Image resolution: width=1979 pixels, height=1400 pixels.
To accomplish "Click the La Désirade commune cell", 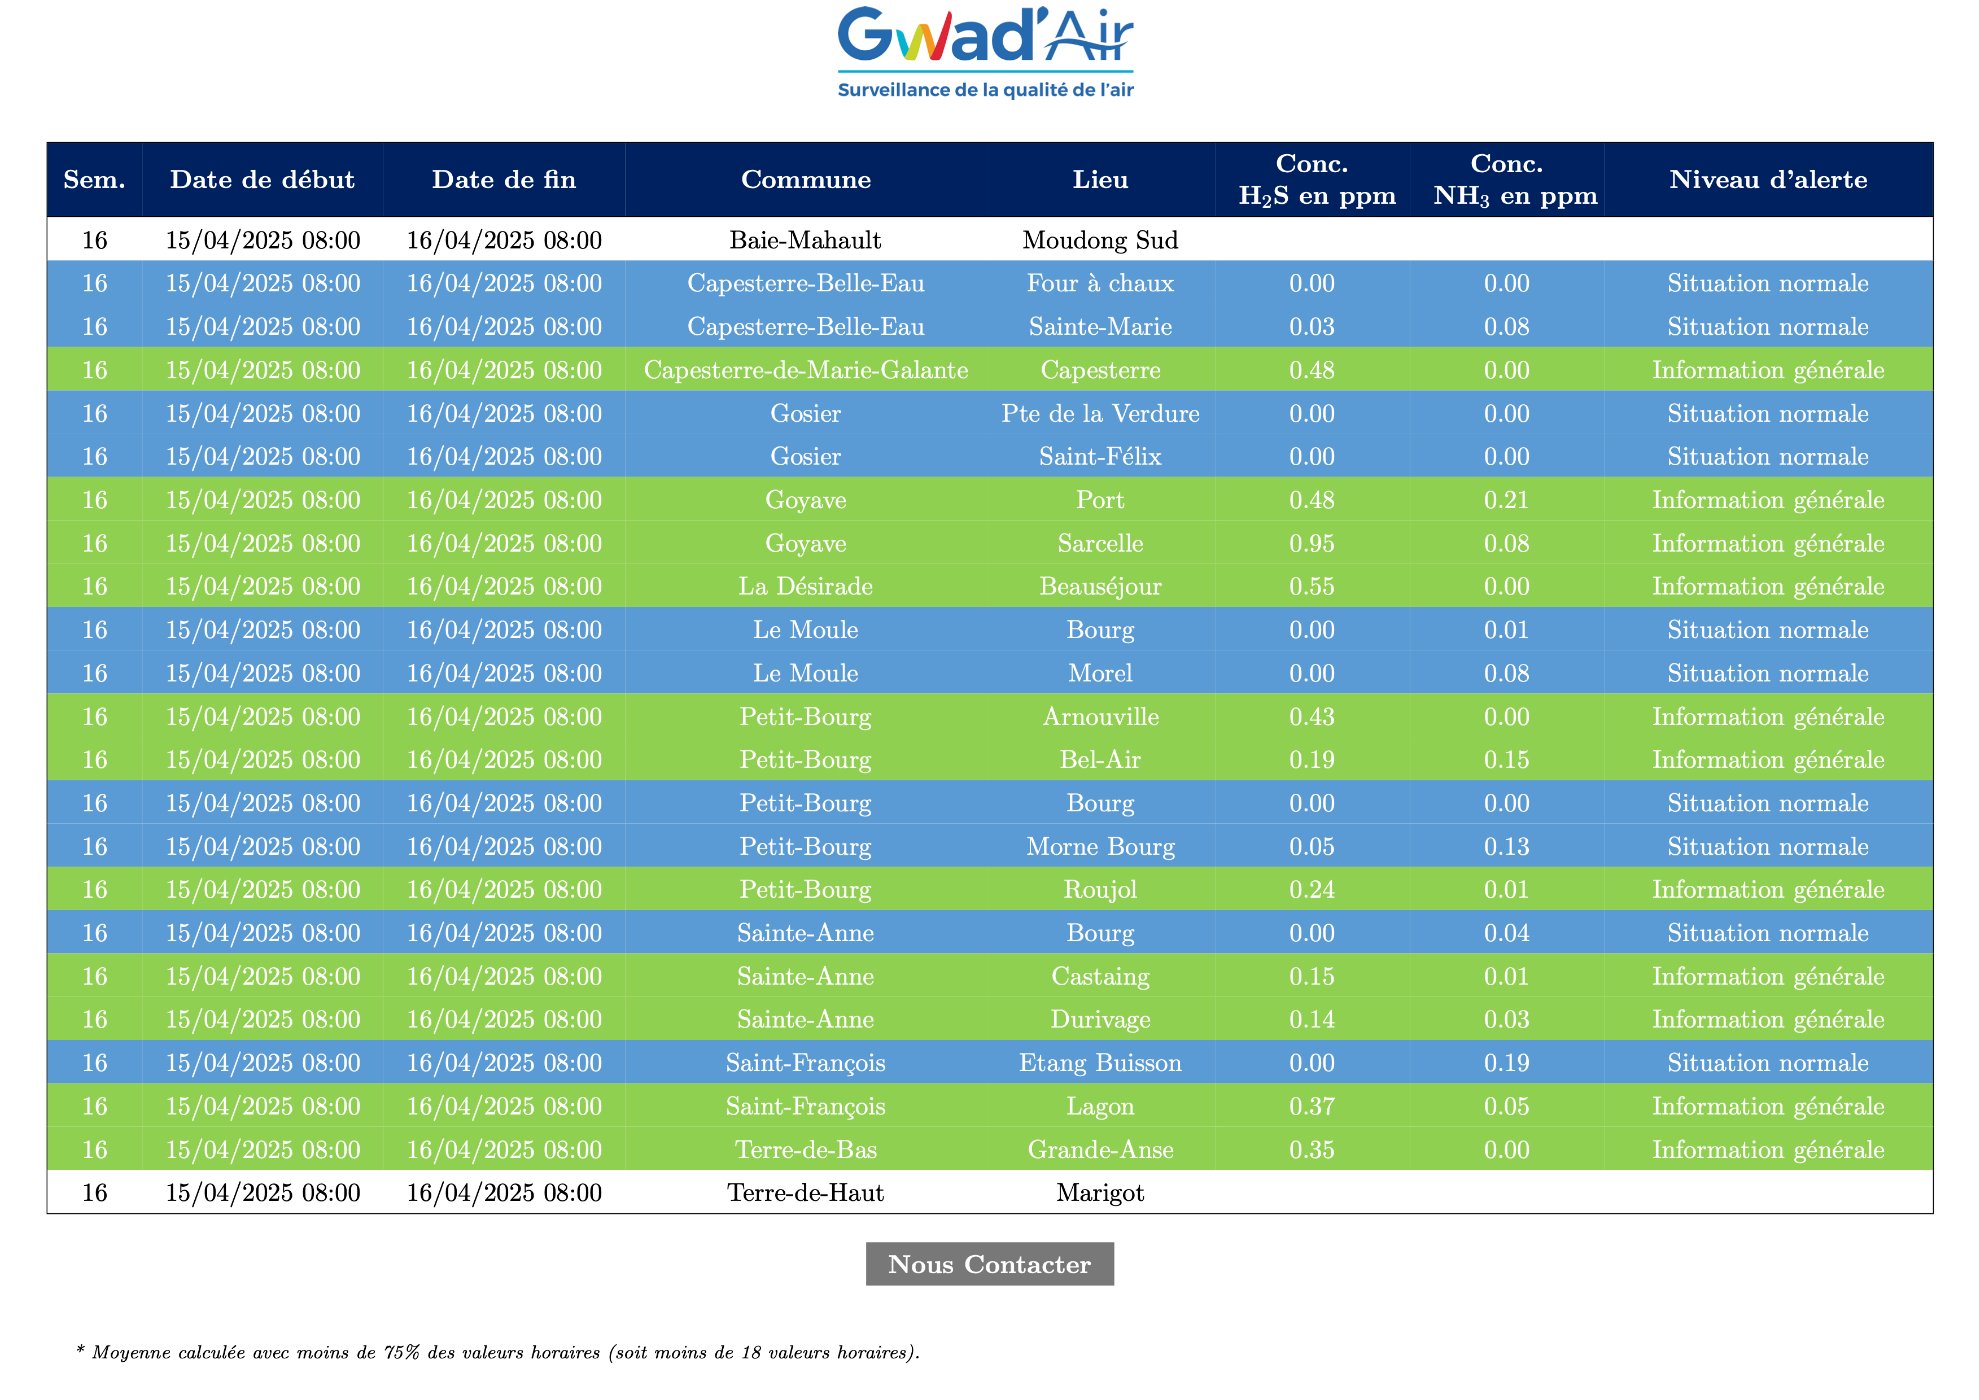I will pos(806,586).
